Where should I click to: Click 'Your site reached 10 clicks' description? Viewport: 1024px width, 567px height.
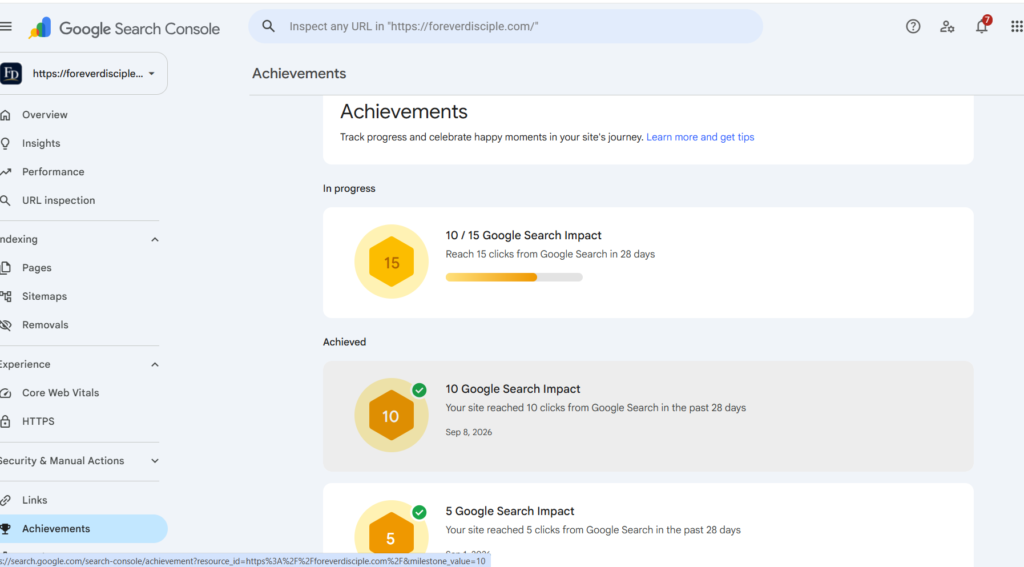click(596, 408)
